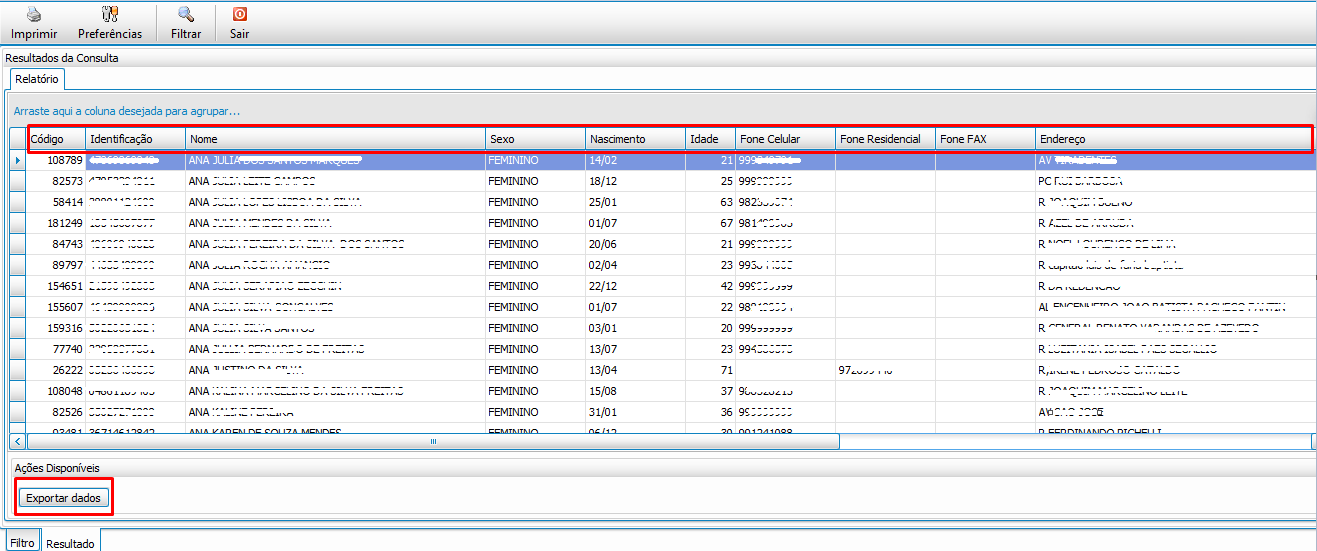This screenshot has width=1317, height=551.
Task: Click horizontal scrollbar left arrow
Action: [17, 441]
